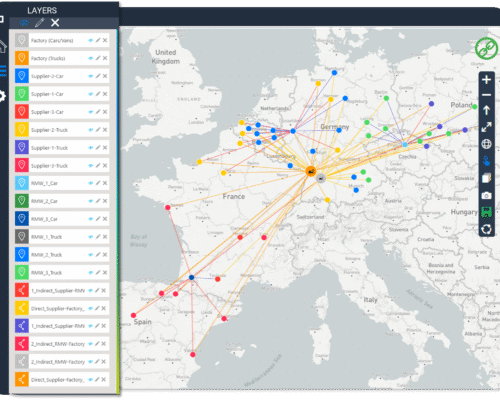Image resolution: width=500 pixels, height=400 pixels.
Task: Click gray line swatch of 2_Indirect_RMW-Factory
Action: pos(22,362)
